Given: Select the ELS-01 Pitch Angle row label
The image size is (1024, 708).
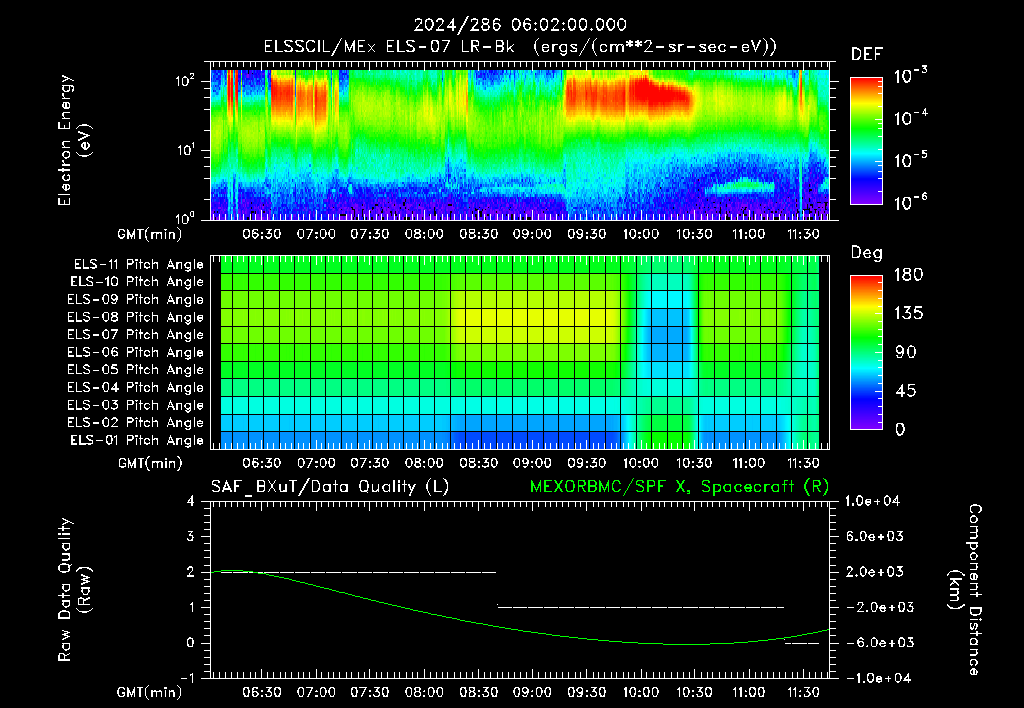Looking at the screenshot, I should [x=137, y=440].
